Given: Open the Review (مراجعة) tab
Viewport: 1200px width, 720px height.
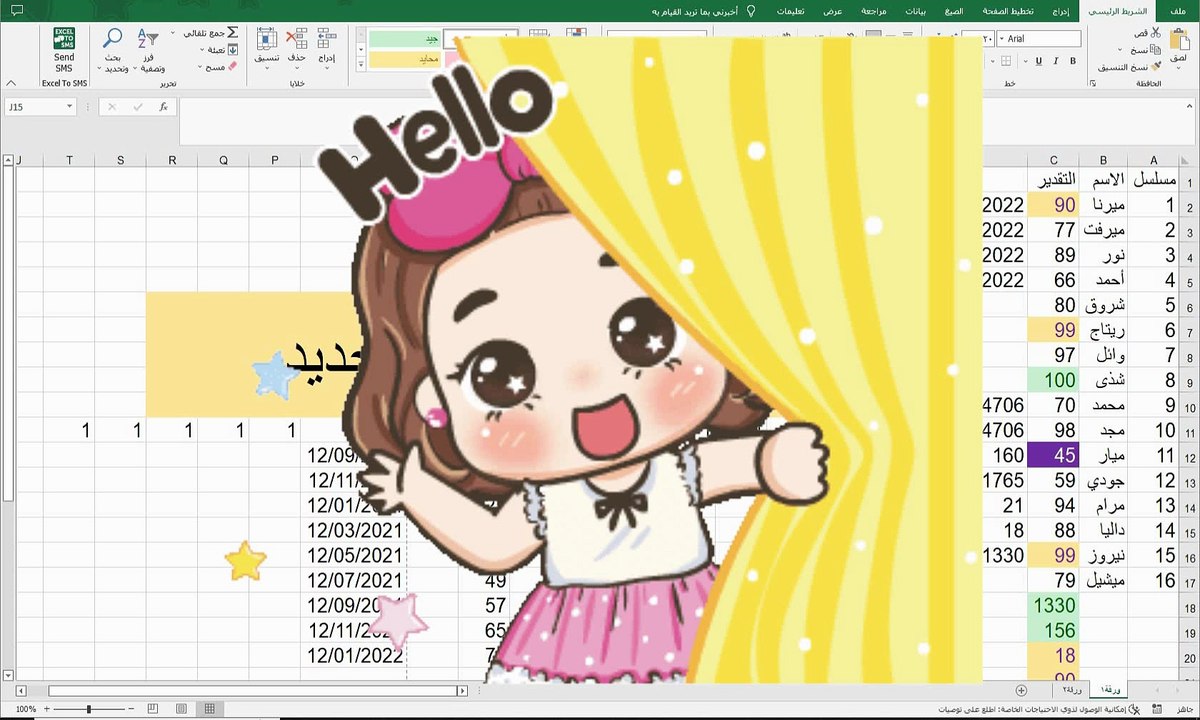Looking at the screenshot, I should [872, 11].
